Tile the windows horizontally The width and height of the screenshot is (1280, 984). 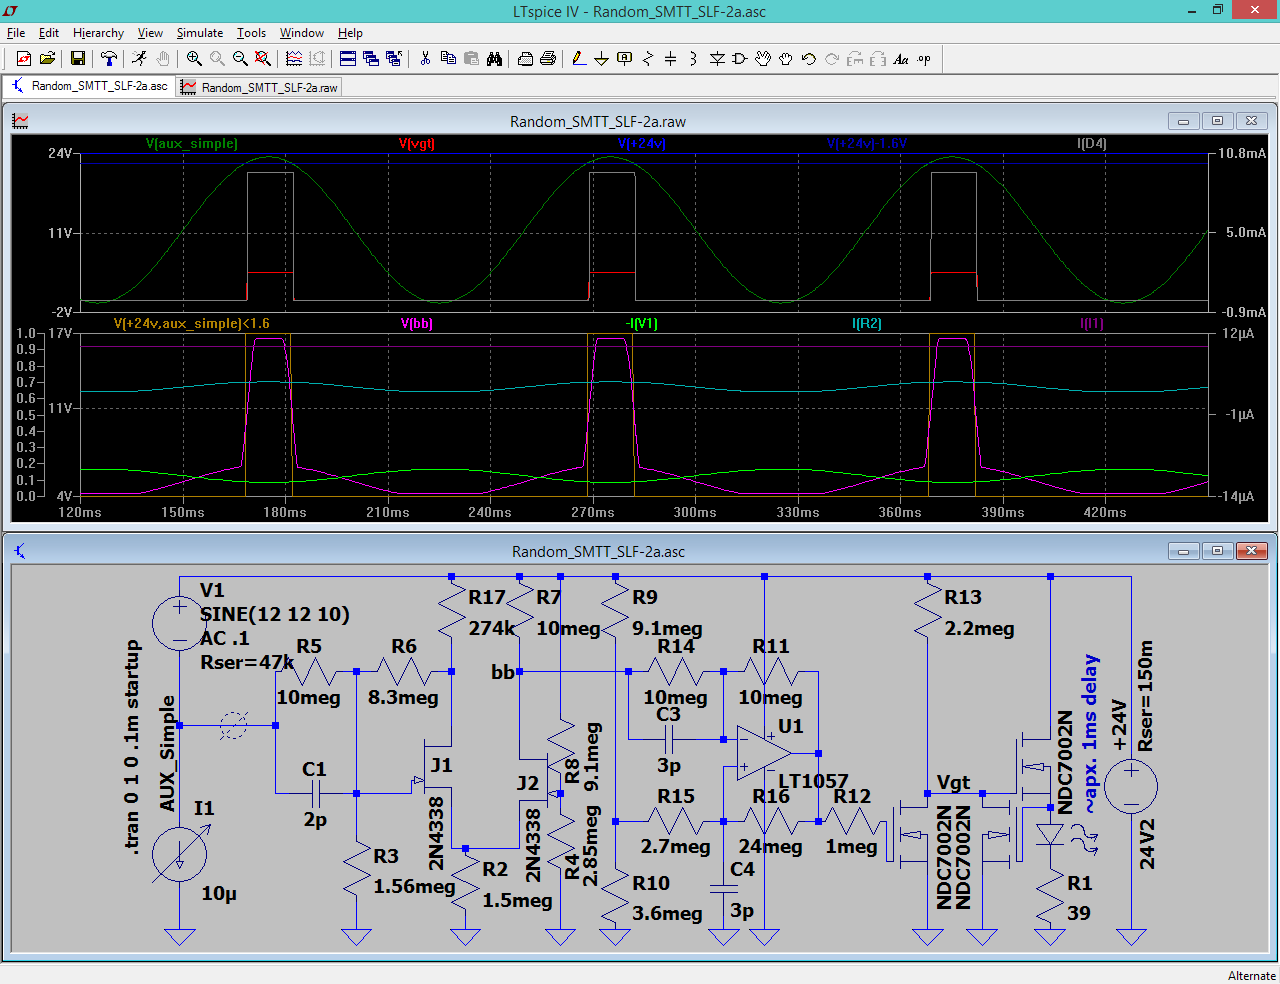[348, 59]
